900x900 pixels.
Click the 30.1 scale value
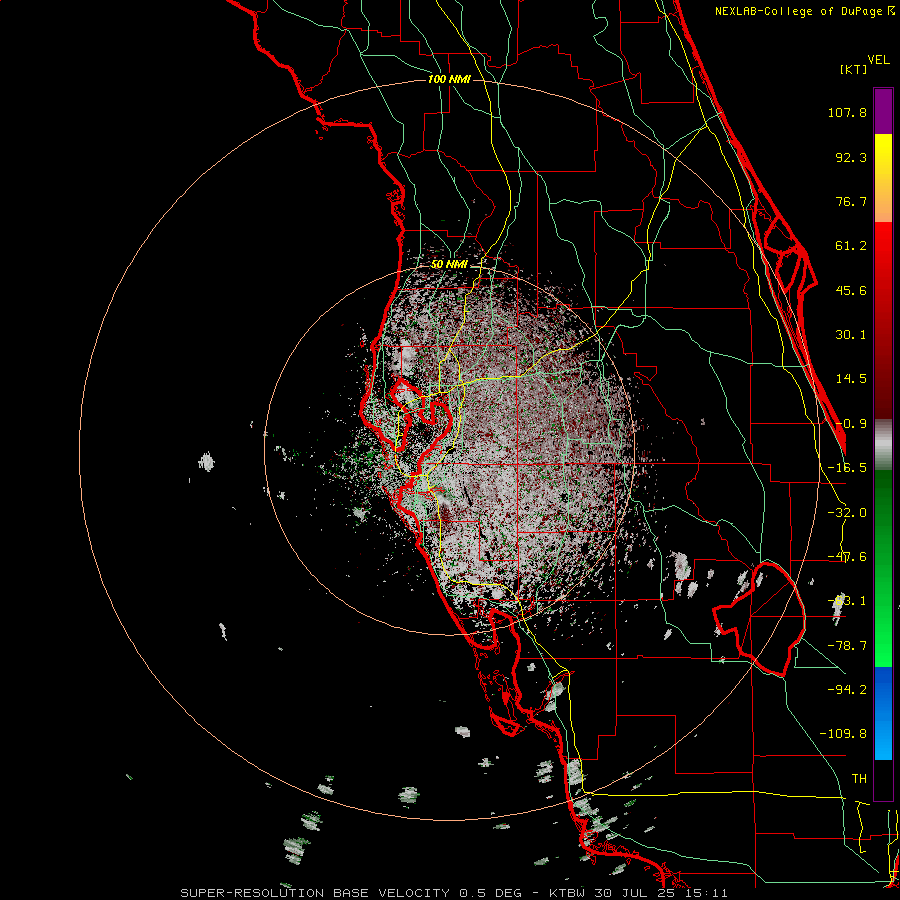click(x=851, y=335)
